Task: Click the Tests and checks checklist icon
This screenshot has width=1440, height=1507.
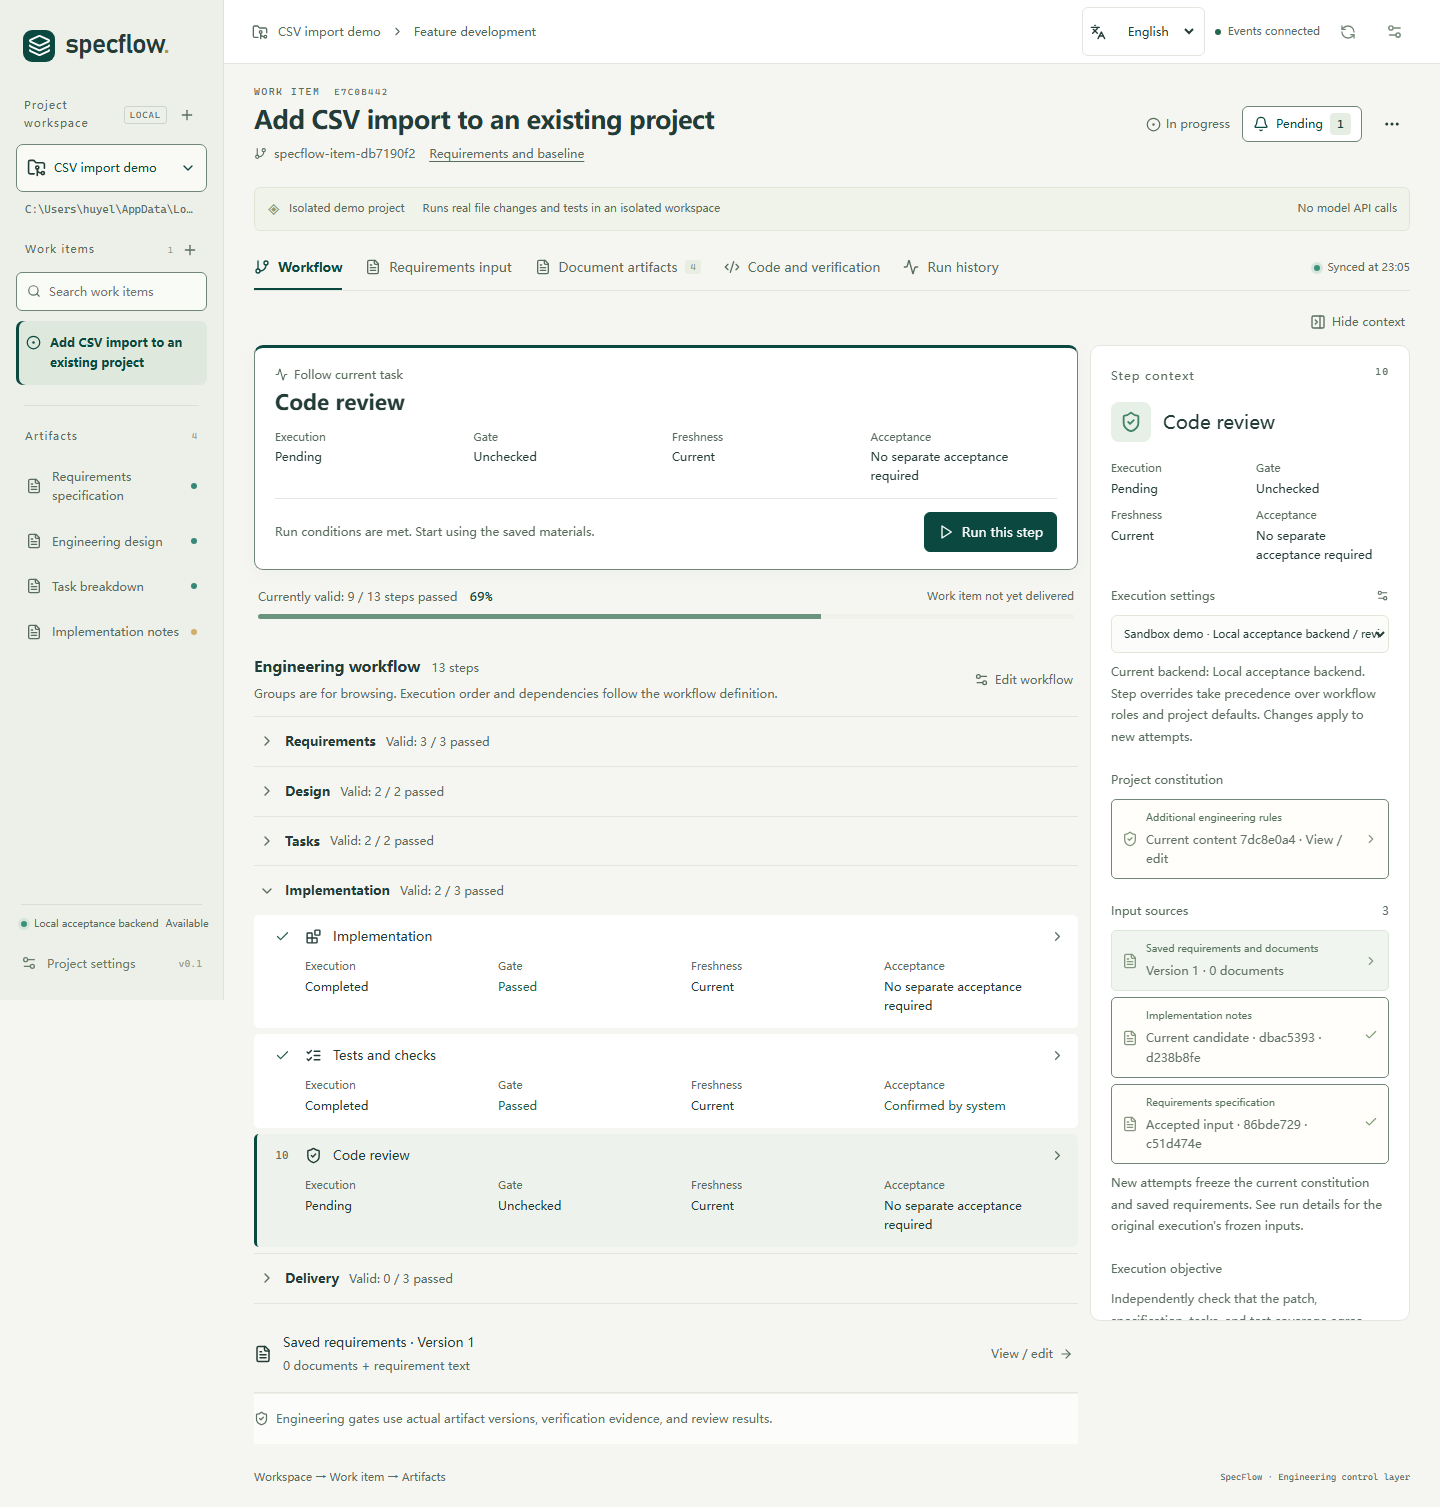Action: pos(313,1056)
